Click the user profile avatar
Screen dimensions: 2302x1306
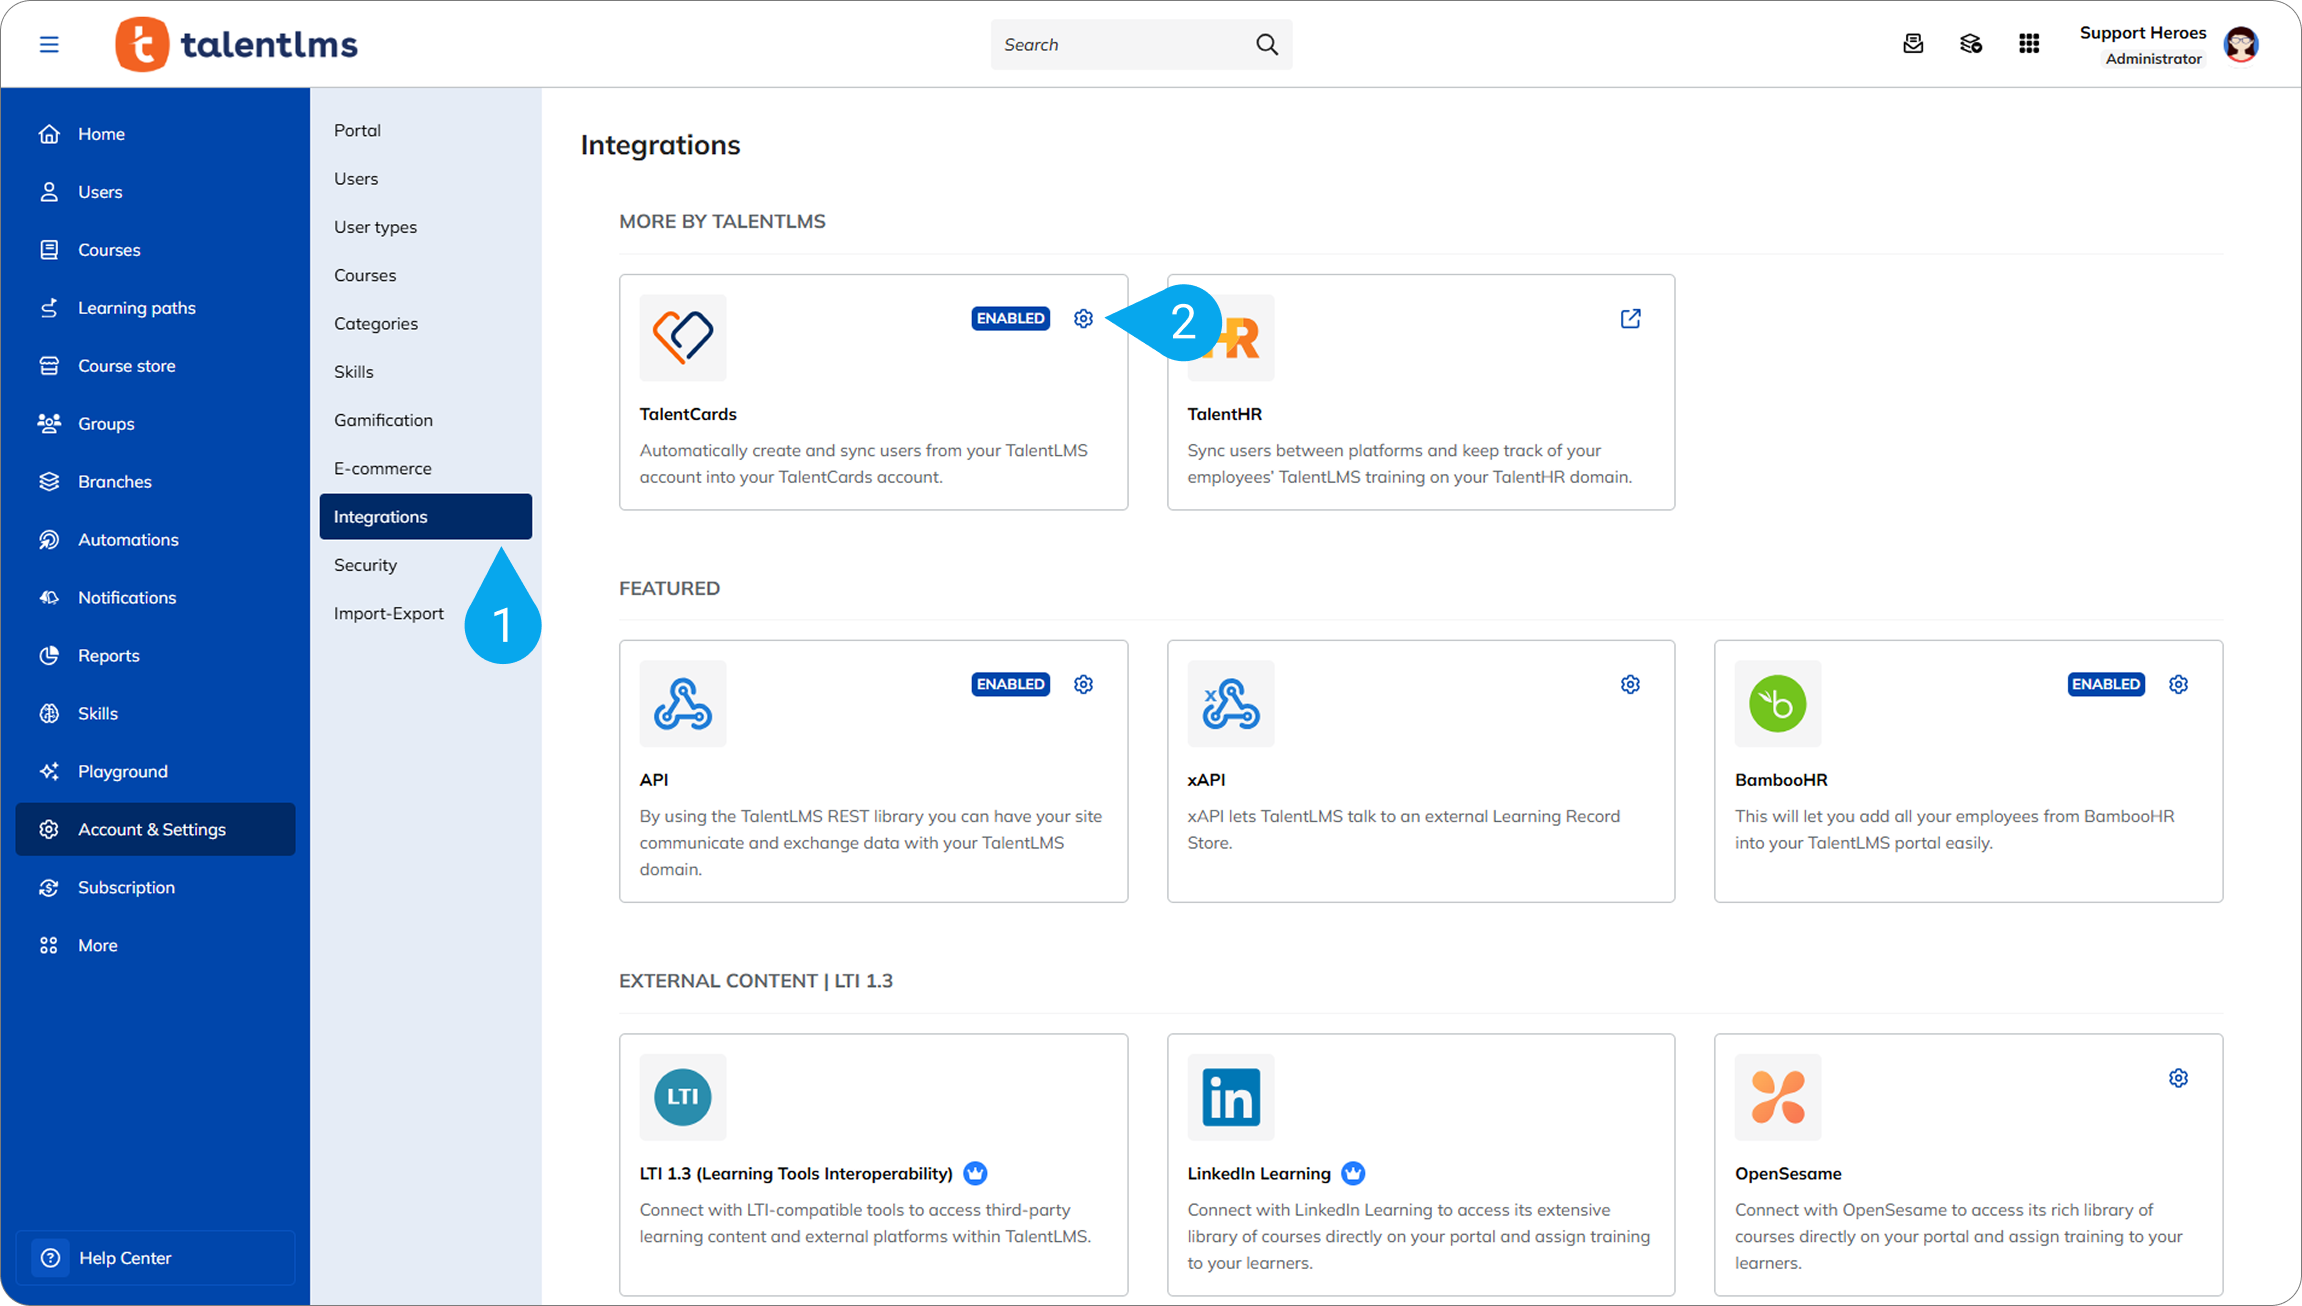point(2241,44)
